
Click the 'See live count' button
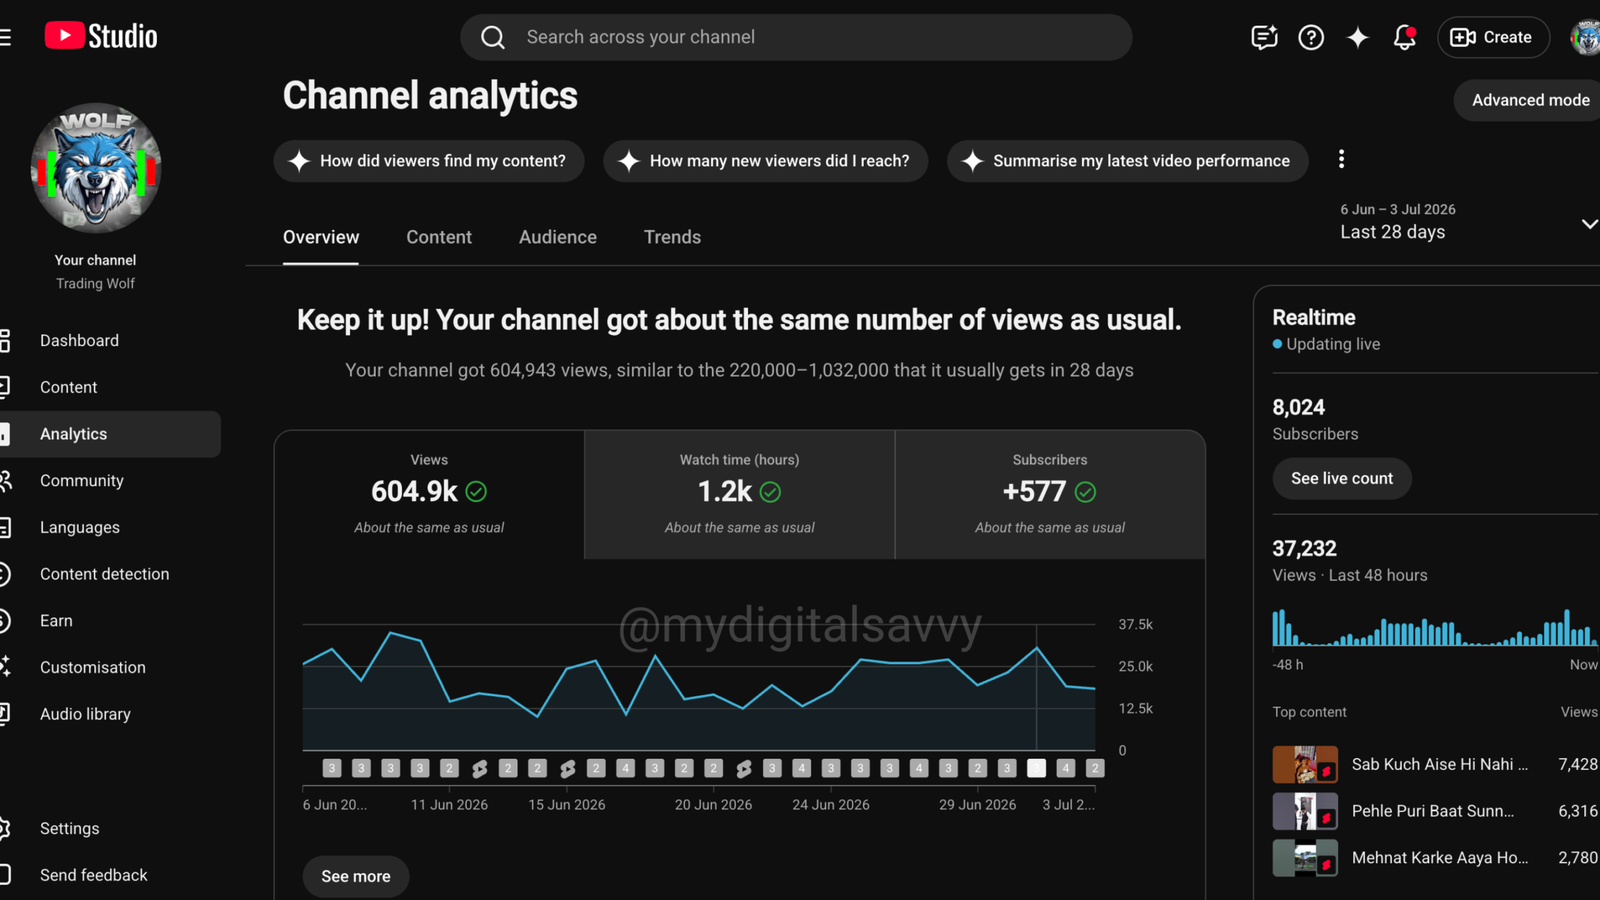1341,478
